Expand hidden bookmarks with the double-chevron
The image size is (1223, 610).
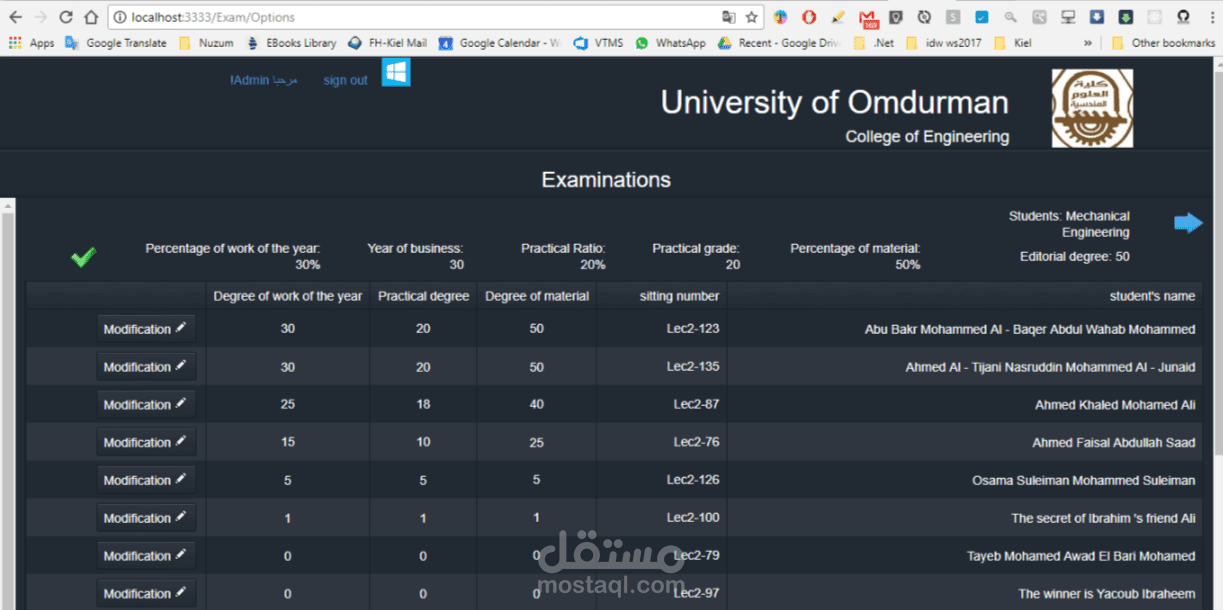click(x=1090, y=43)
